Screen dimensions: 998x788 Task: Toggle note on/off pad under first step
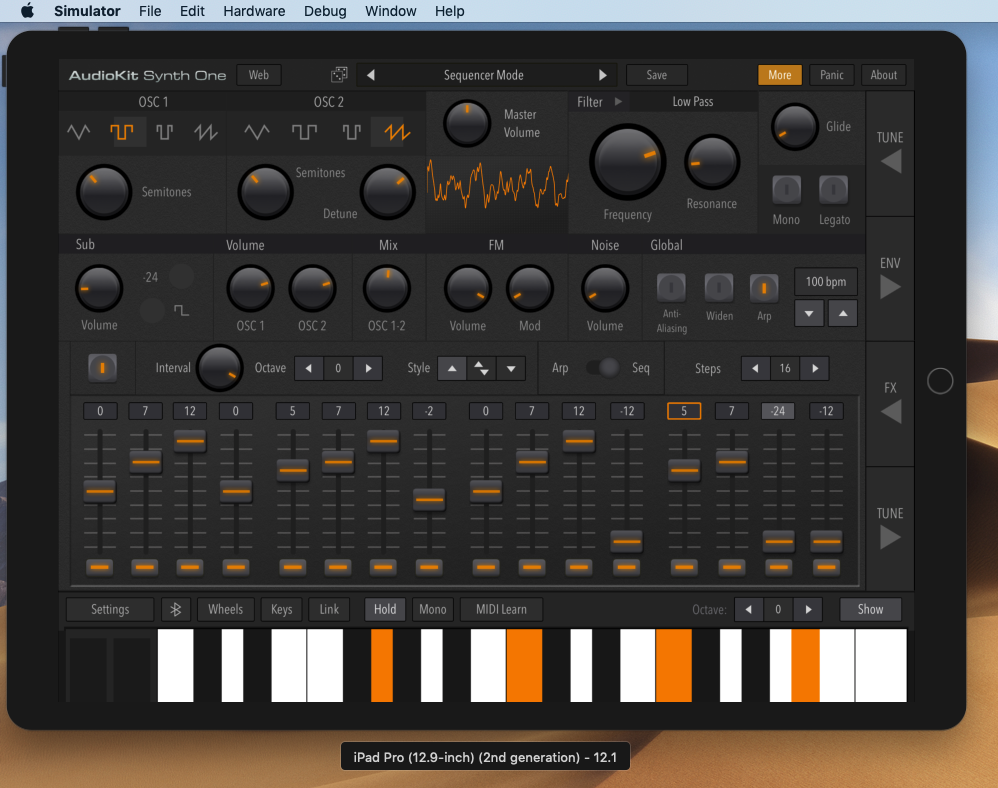click(100, 567)
